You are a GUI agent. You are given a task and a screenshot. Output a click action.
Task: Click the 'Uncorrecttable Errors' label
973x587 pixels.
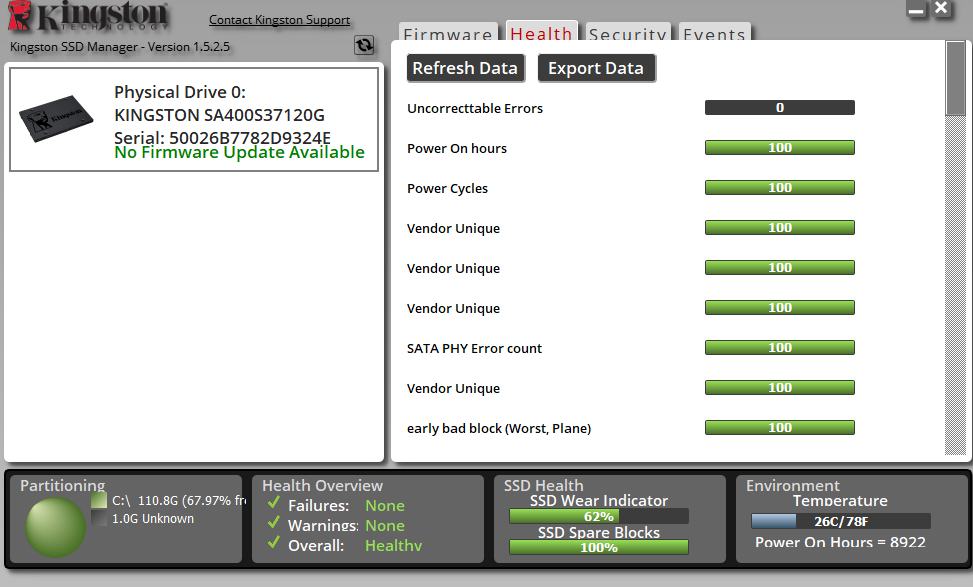475,109
